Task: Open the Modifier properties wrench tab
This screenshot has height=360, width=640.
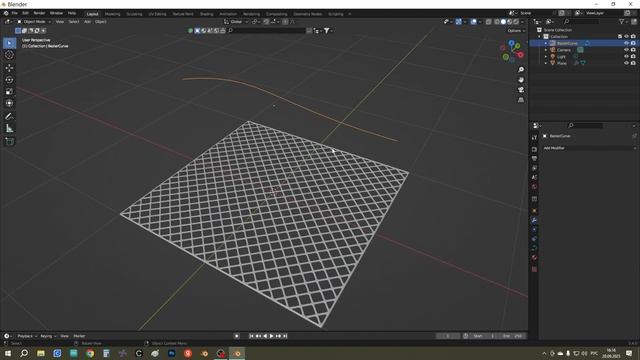Action: pos(534,220)
